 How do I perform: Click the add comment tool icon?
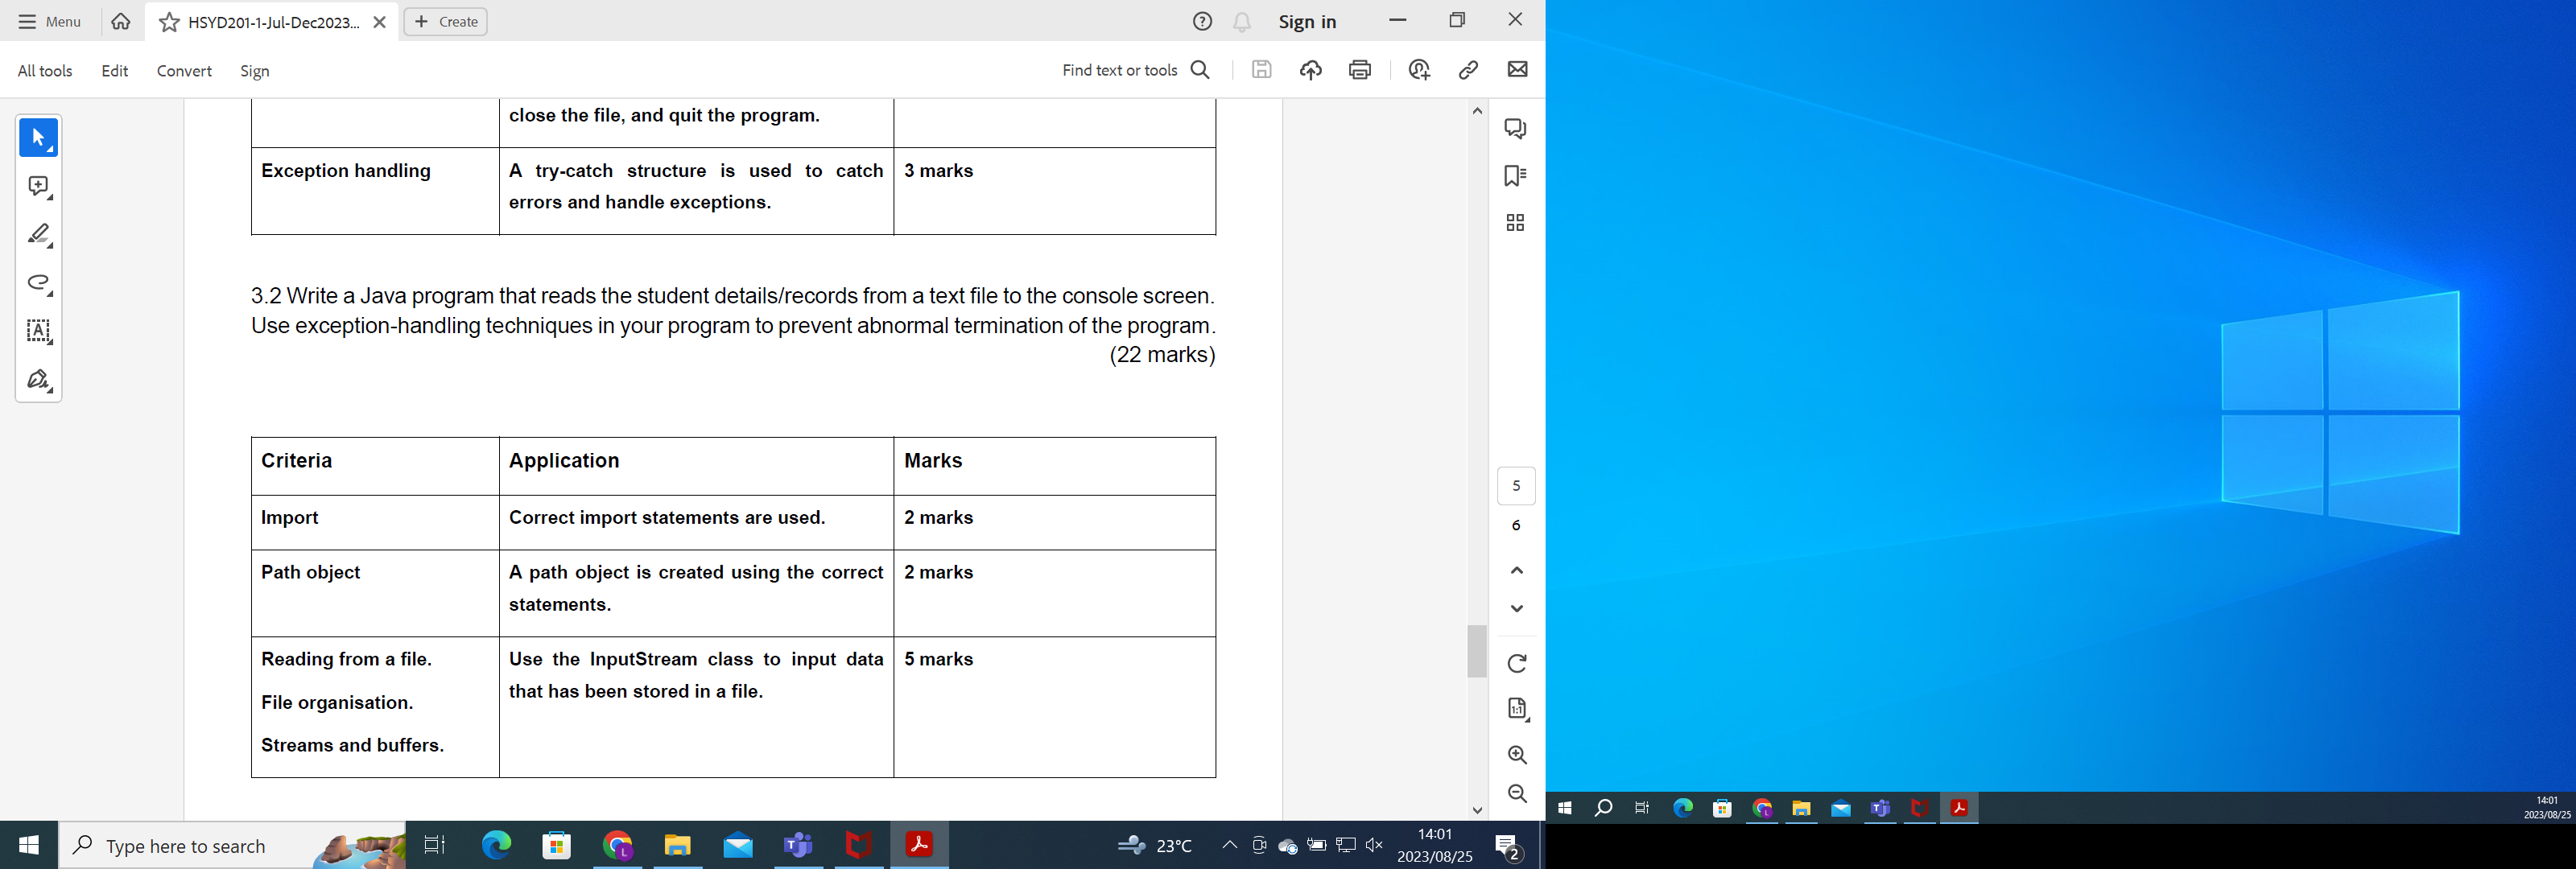(38, 187)
